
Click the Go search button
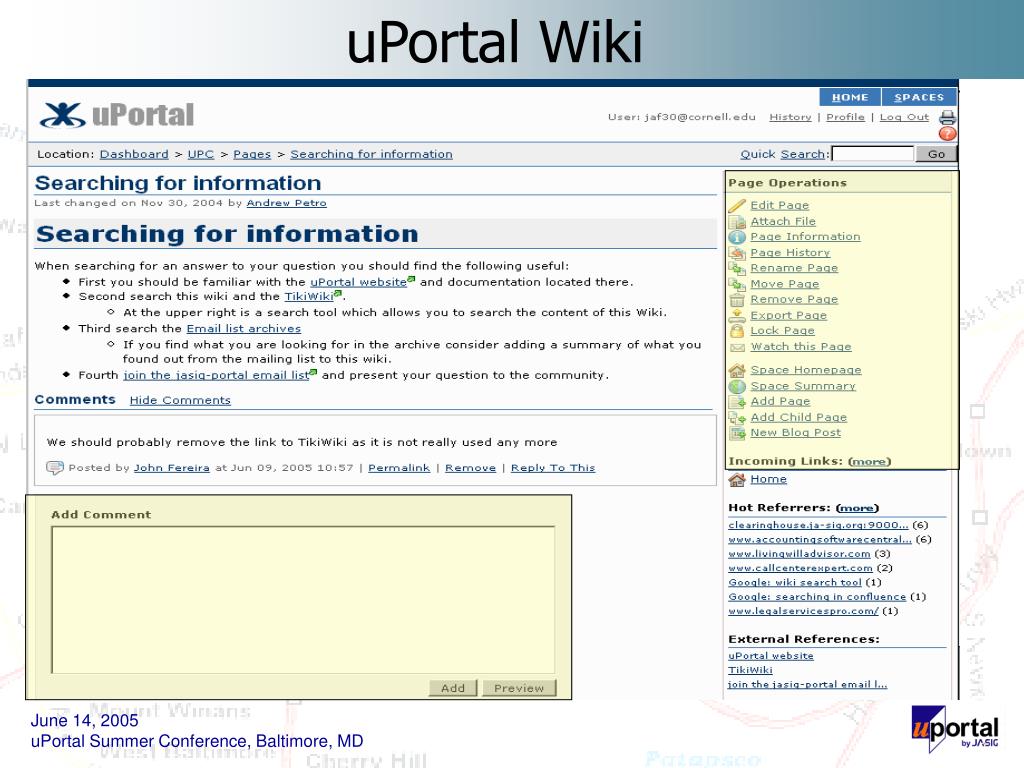pyautogui.click(x=936, y=153)
